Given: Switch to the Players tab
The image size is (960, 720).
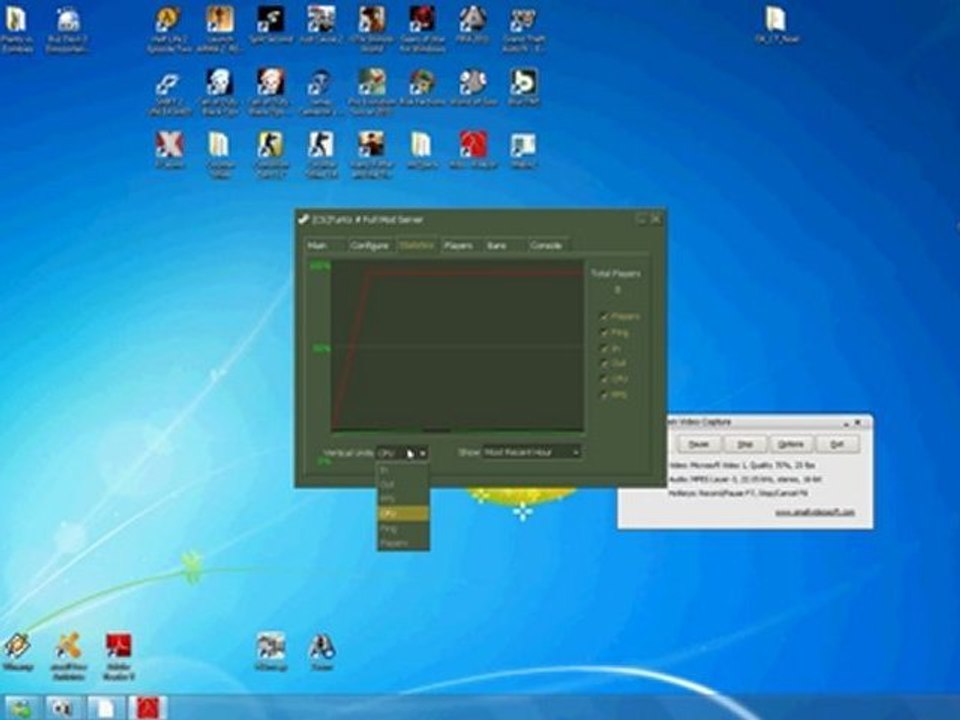Looking at the screenshot, I should [459, 246].
